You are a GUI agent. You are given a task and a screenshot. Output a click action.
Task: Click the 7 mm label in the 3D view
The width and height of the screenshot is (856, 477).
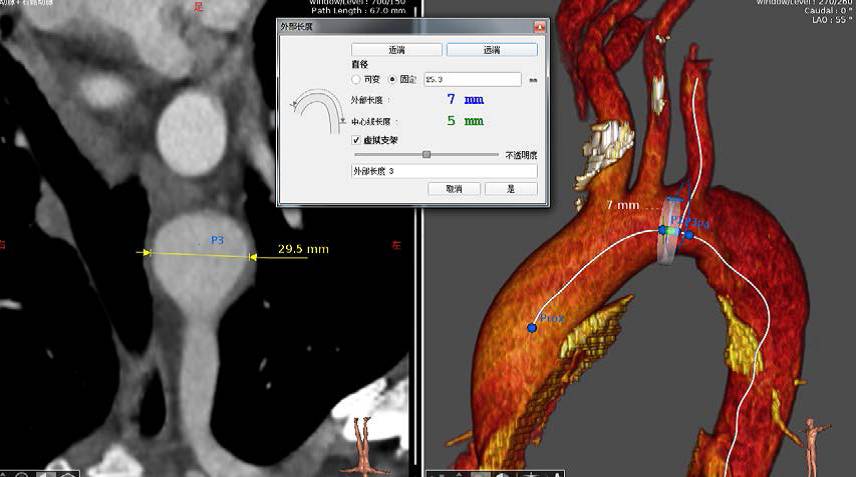pos(623,205)
